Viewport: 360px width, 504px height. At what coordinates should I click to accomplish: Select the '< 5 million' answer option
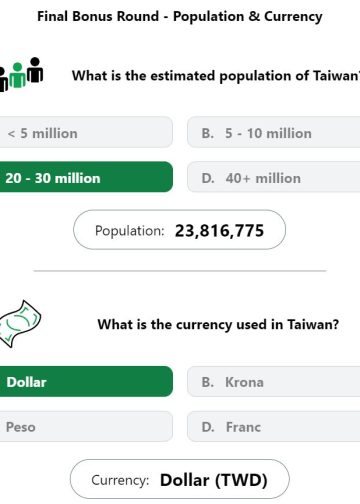click(86, 132)
